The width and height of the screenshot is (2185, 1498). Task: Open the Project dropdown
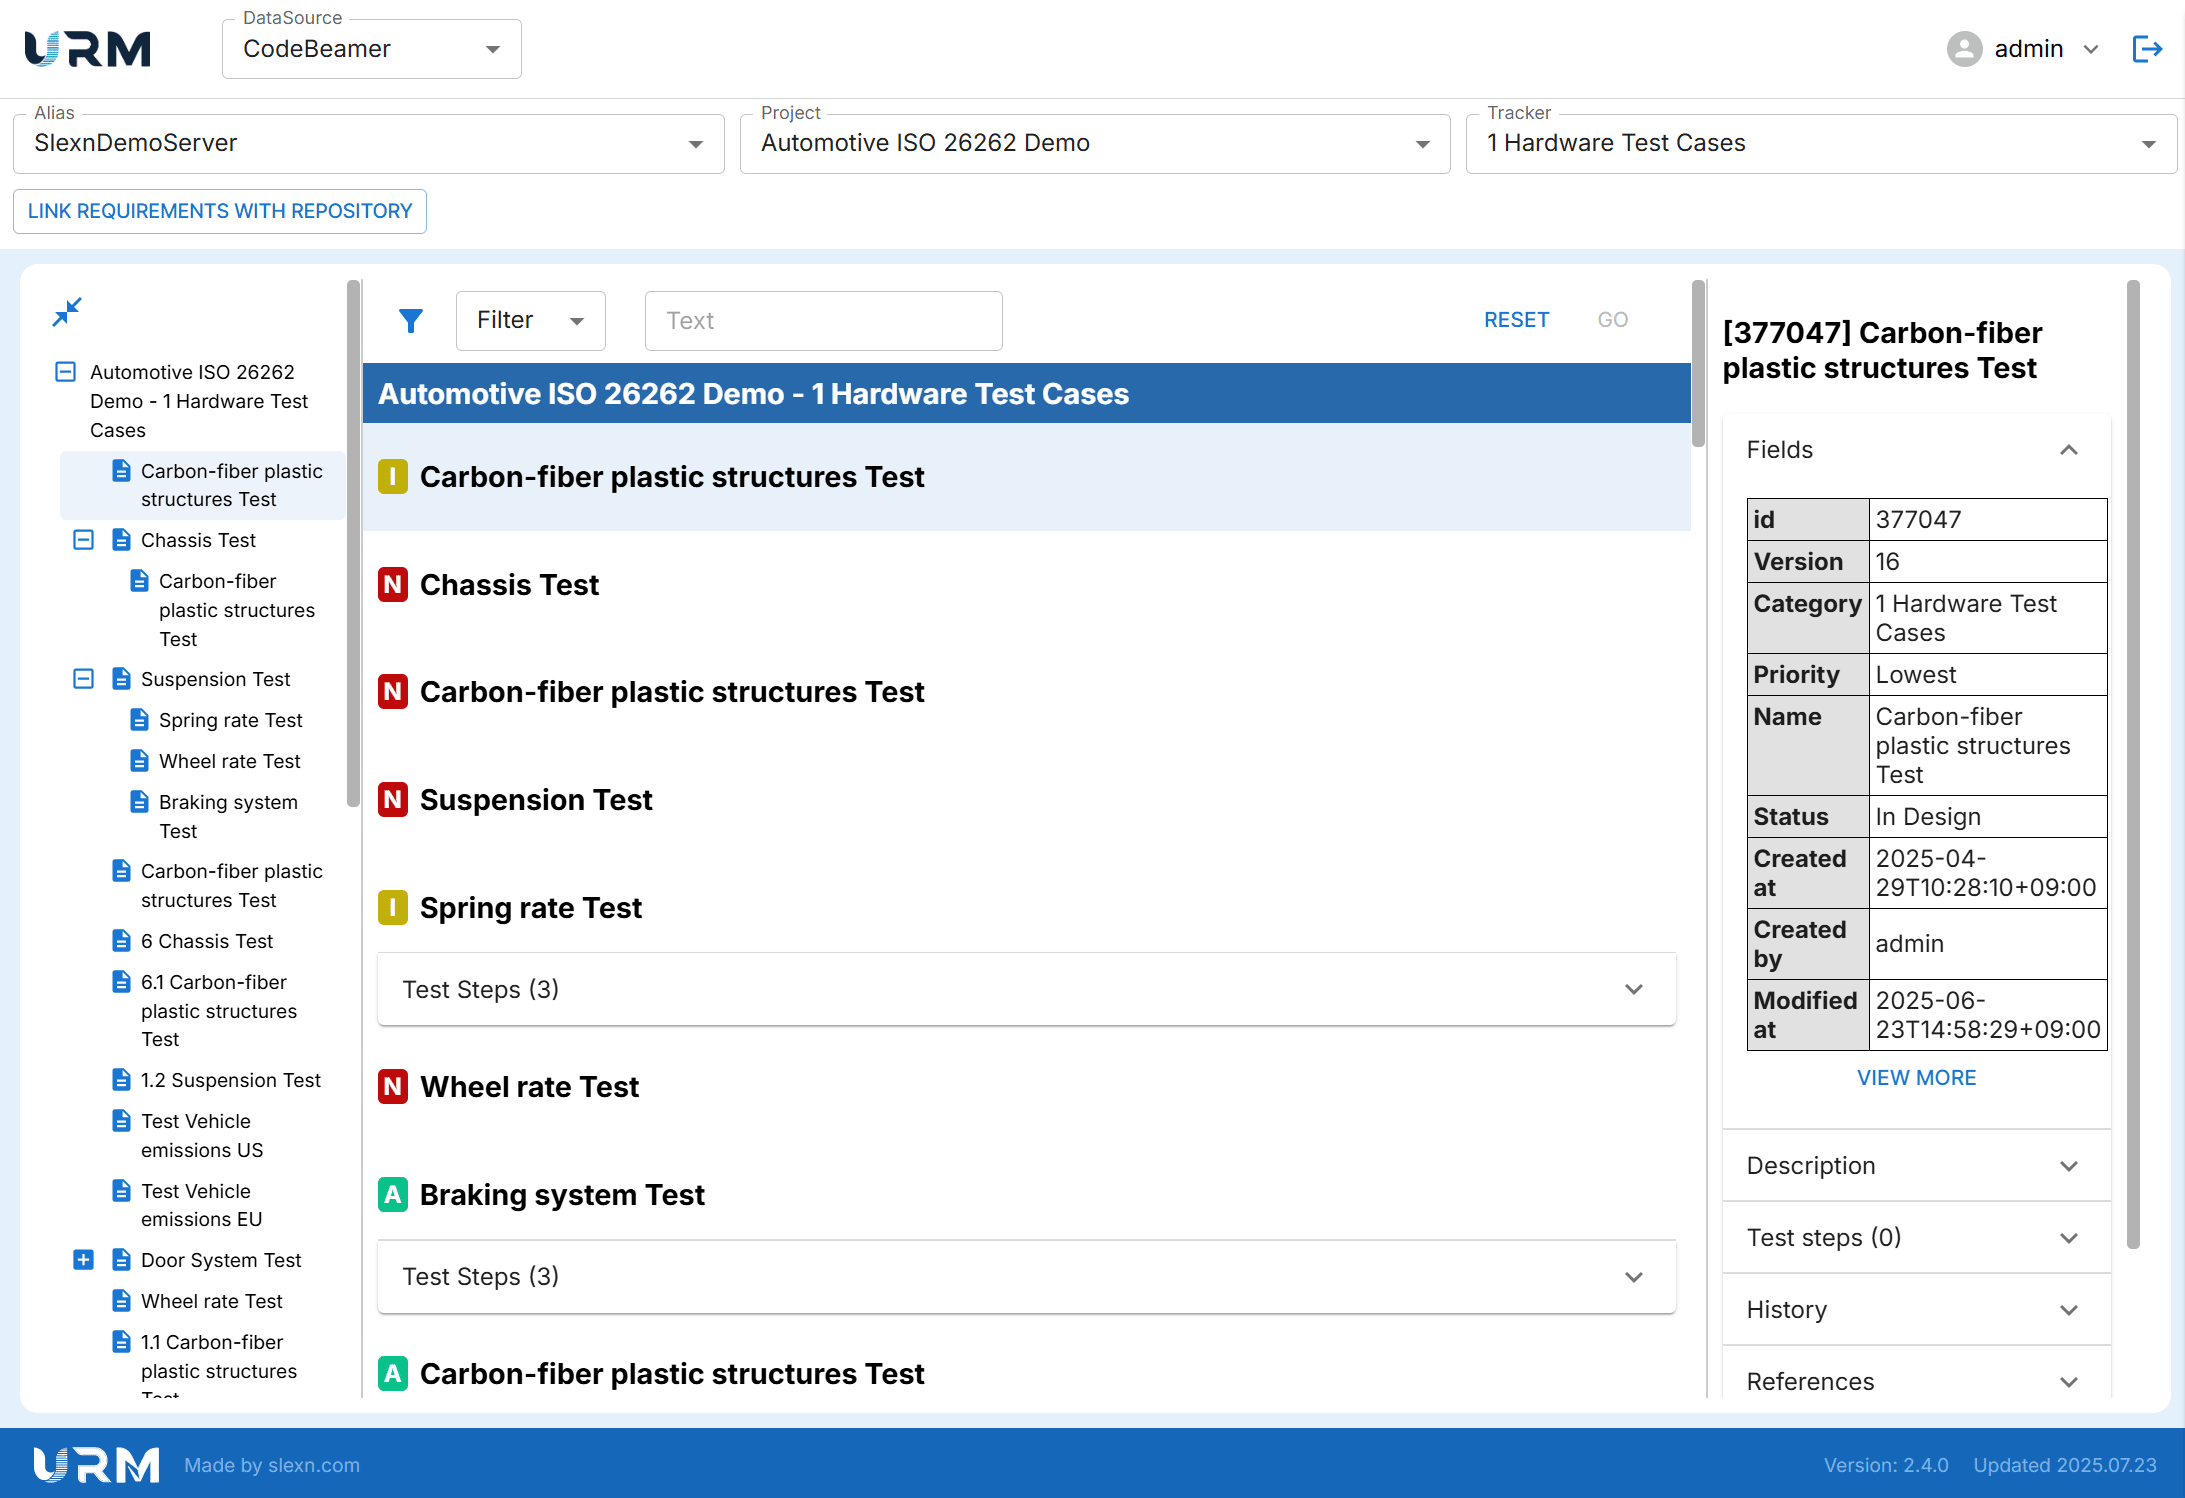pos(1095,143)
